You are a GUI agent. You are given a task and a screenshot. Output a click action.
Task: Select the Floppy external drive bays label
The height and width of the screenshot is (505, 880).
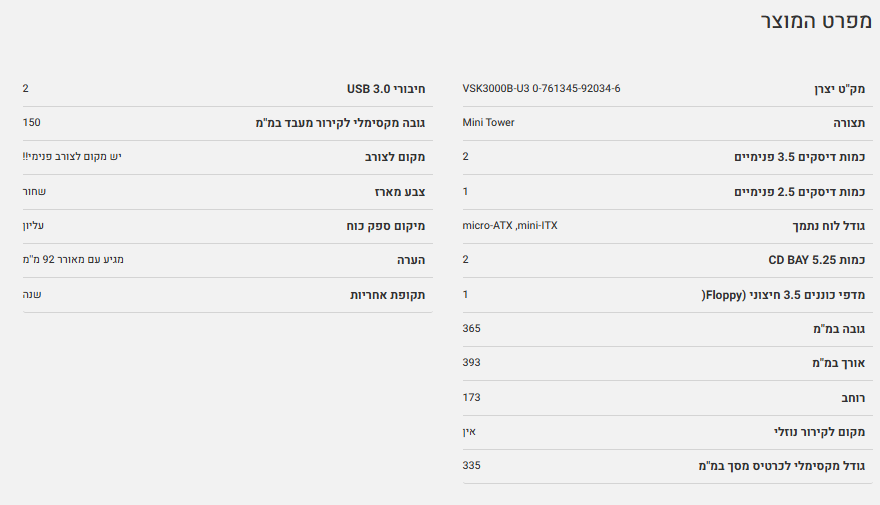click(x=783, y=295)
